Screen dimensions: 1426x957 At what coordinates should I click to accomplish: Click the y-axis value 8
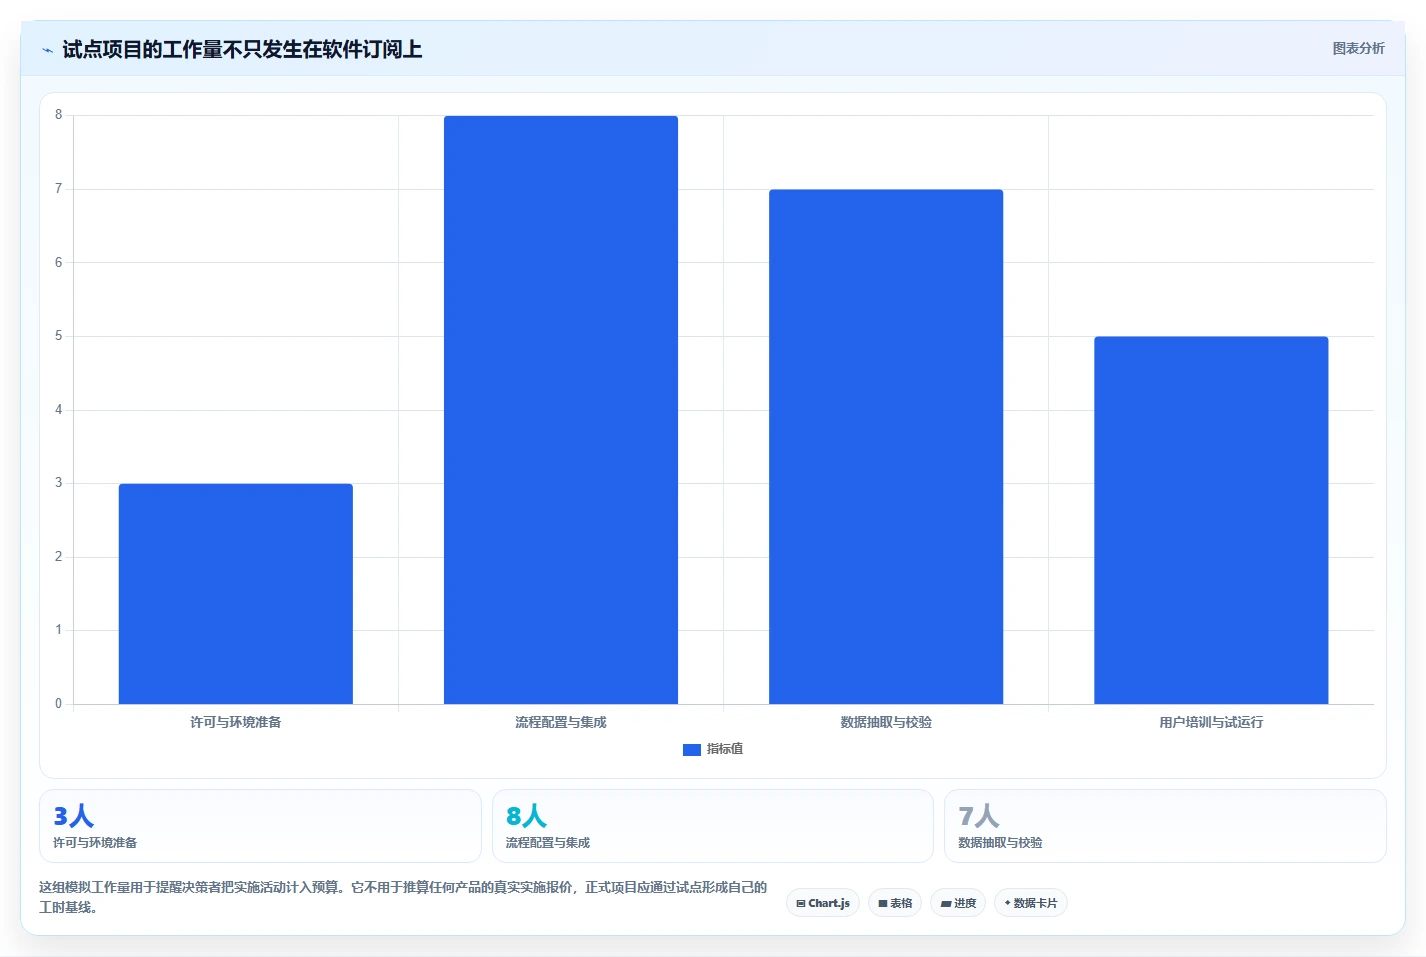point(58,115)
